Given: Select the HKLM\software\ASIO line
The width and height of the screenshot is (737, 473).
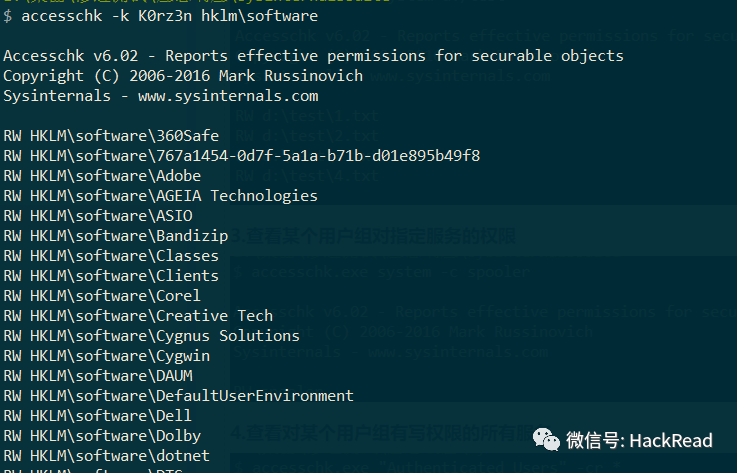Looking at the screenshot, I should pyautogui.click(x=98, y=216).
